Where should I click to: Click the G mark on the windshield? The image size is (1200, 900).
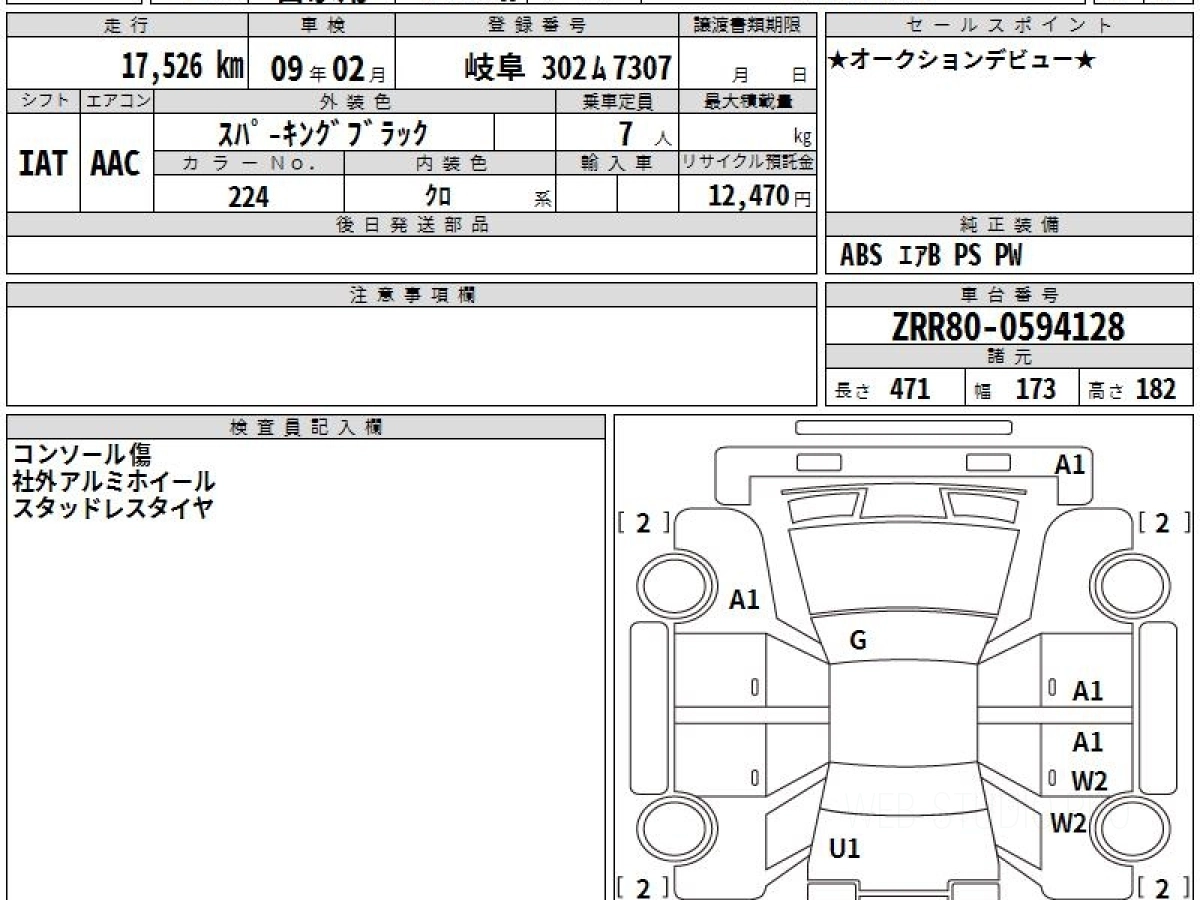coord(857,641)
